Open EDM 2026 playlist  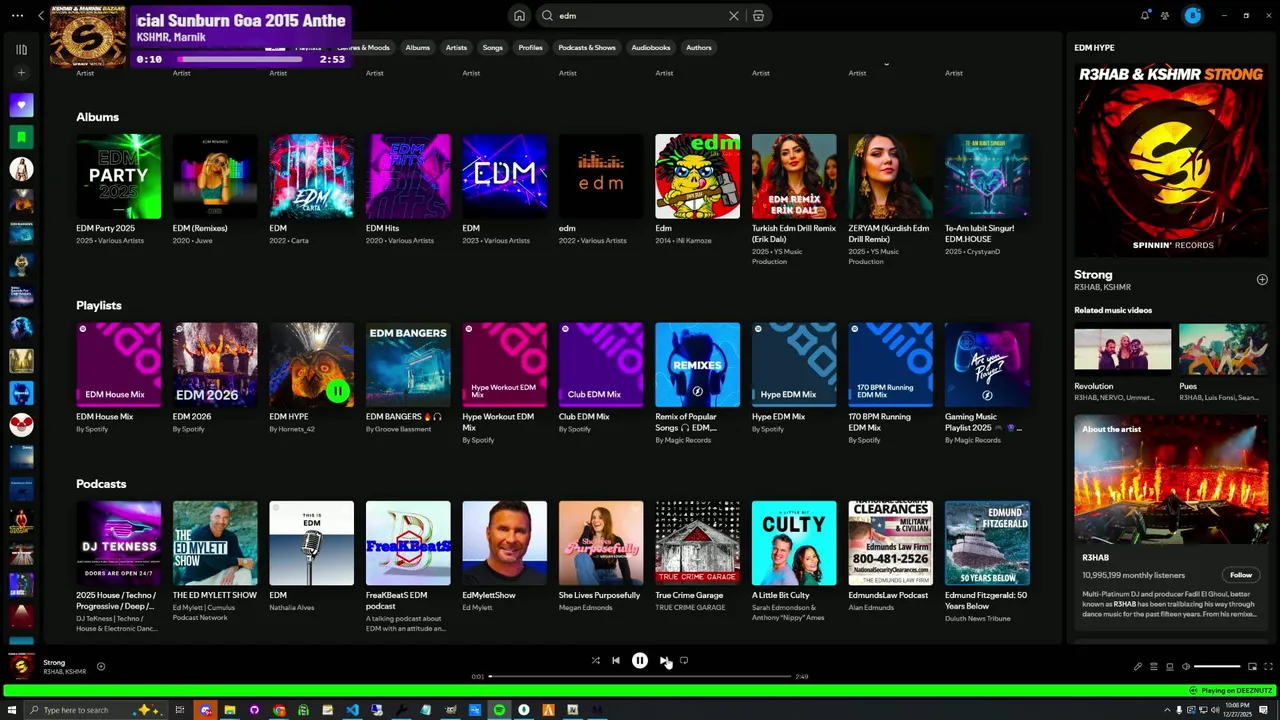pyautogui.click(x=215, y=377)
